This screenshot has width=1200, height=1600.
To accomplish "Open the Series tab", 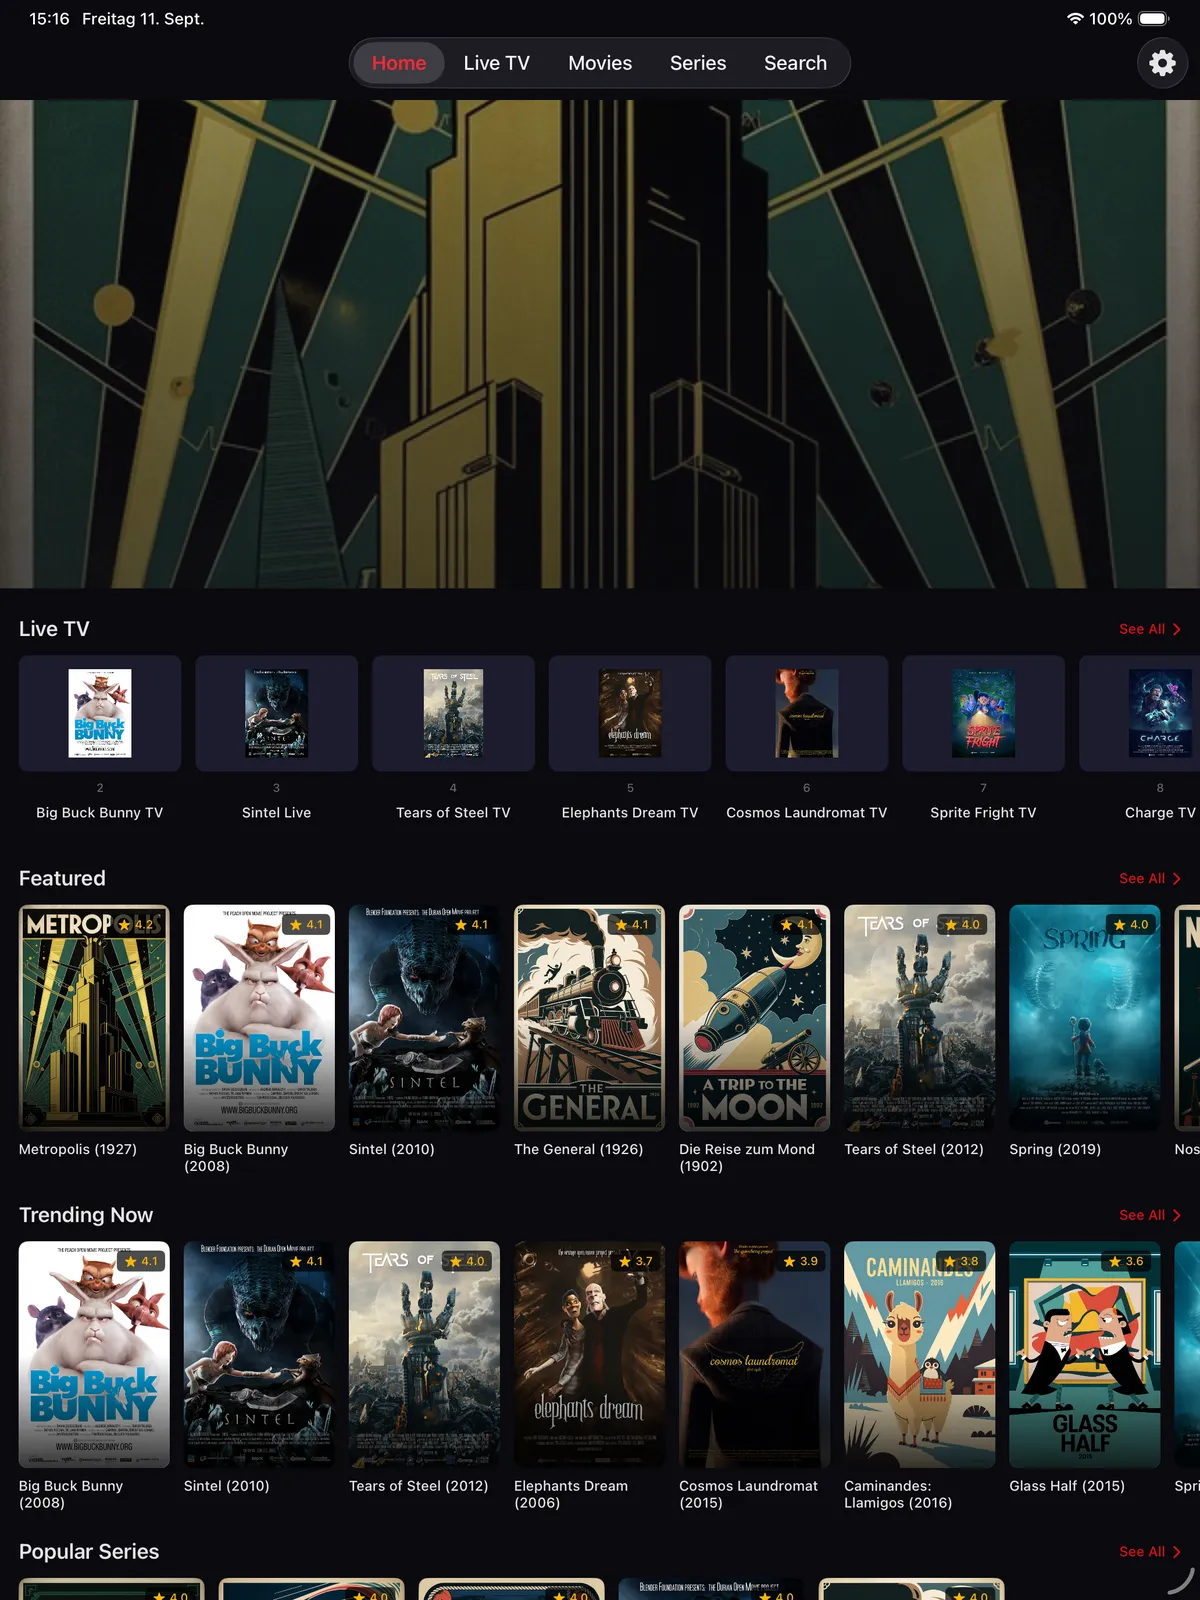I will coord(698,63).
